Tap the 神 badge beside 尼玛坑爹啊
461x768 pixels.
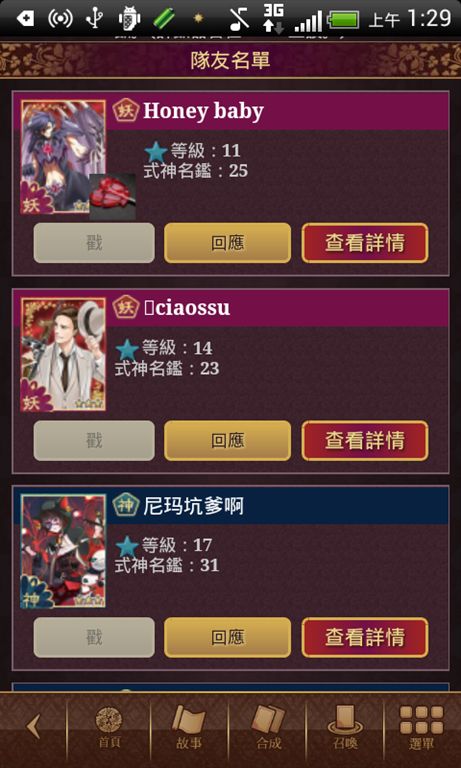[126, 505]
